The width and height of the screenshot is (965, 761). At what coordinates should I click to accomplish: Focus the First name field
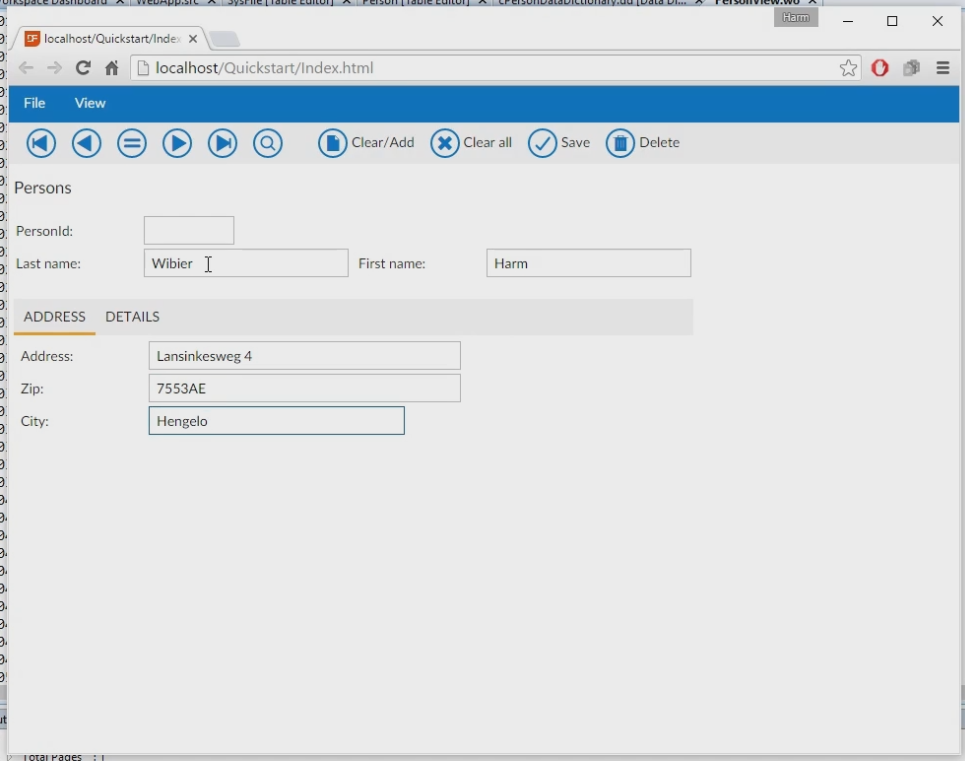pos(588,264)
